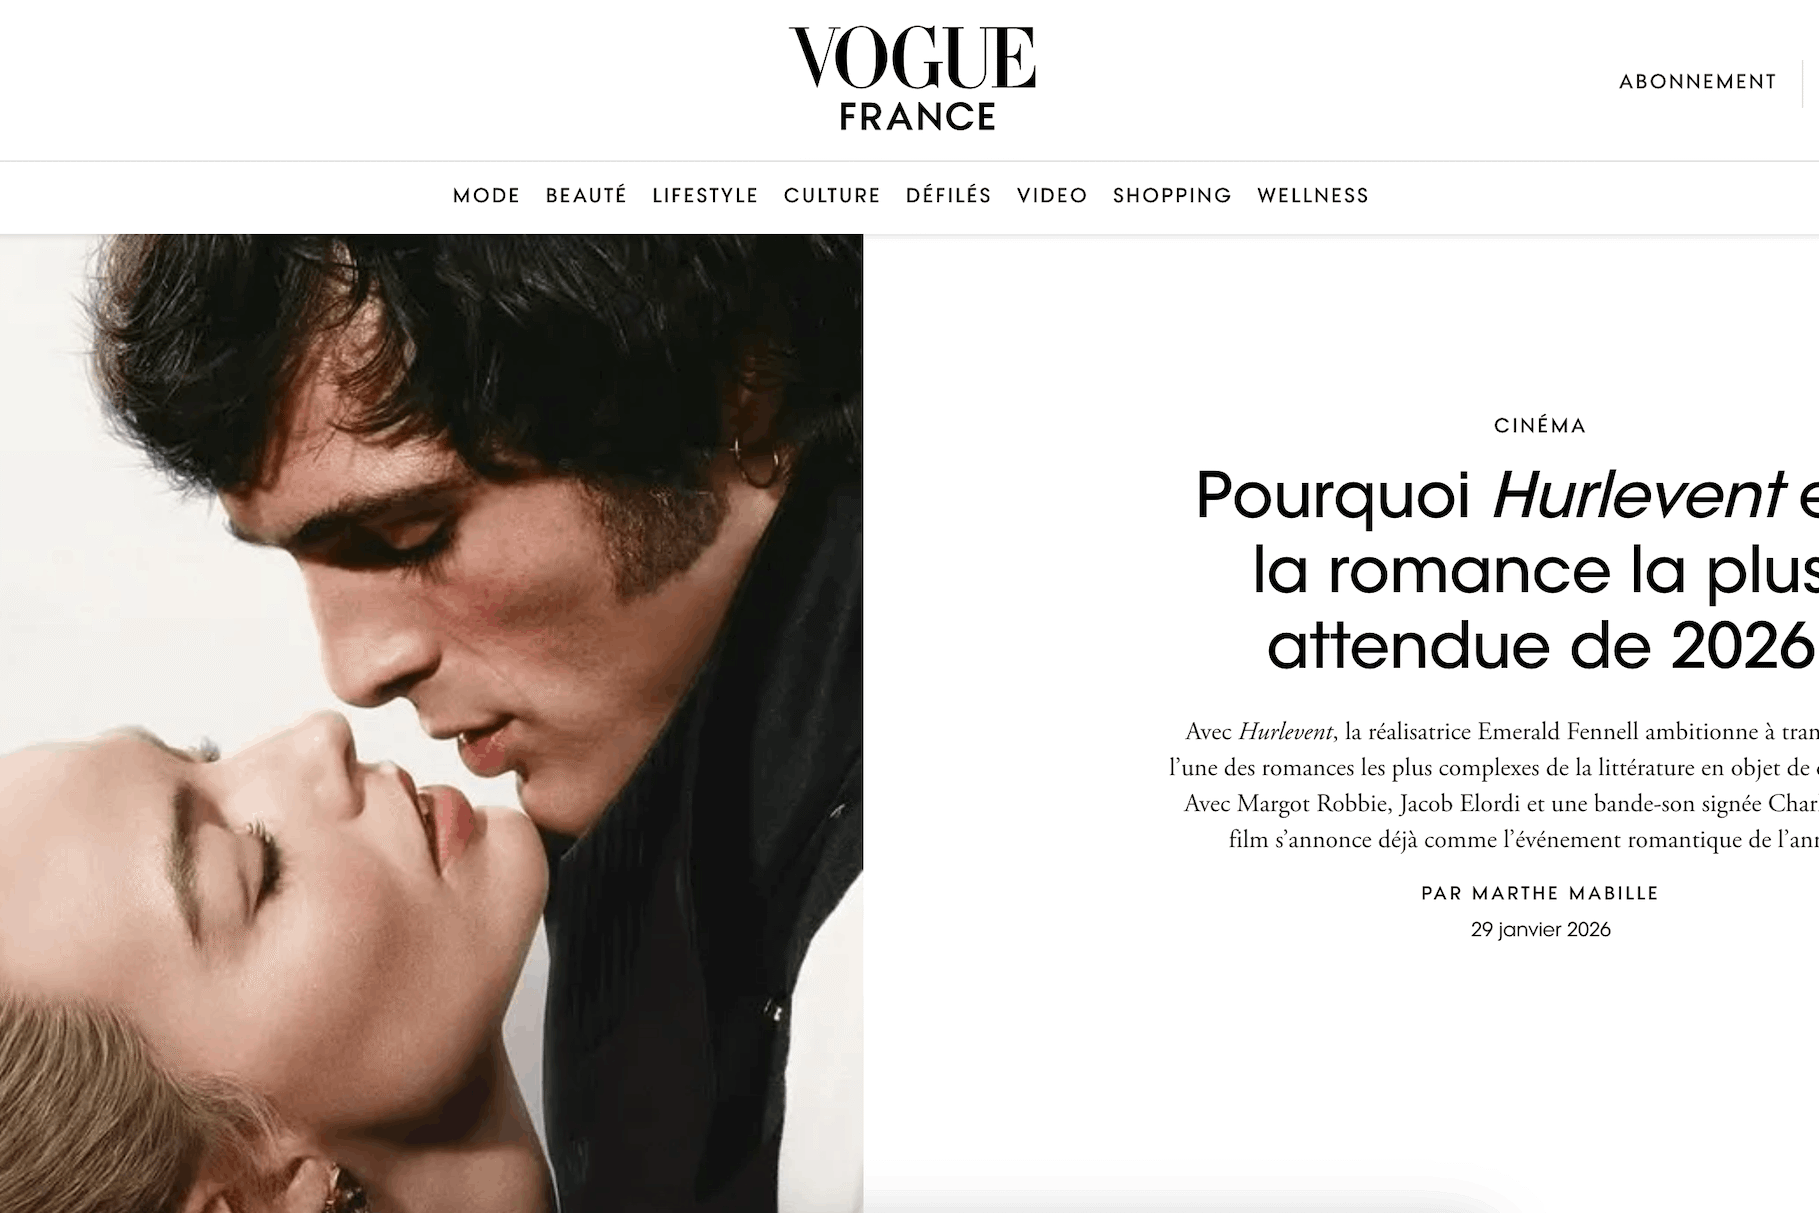Open the Mode section
This screenshot has height=1213, width=1819.
click(486, 196)
